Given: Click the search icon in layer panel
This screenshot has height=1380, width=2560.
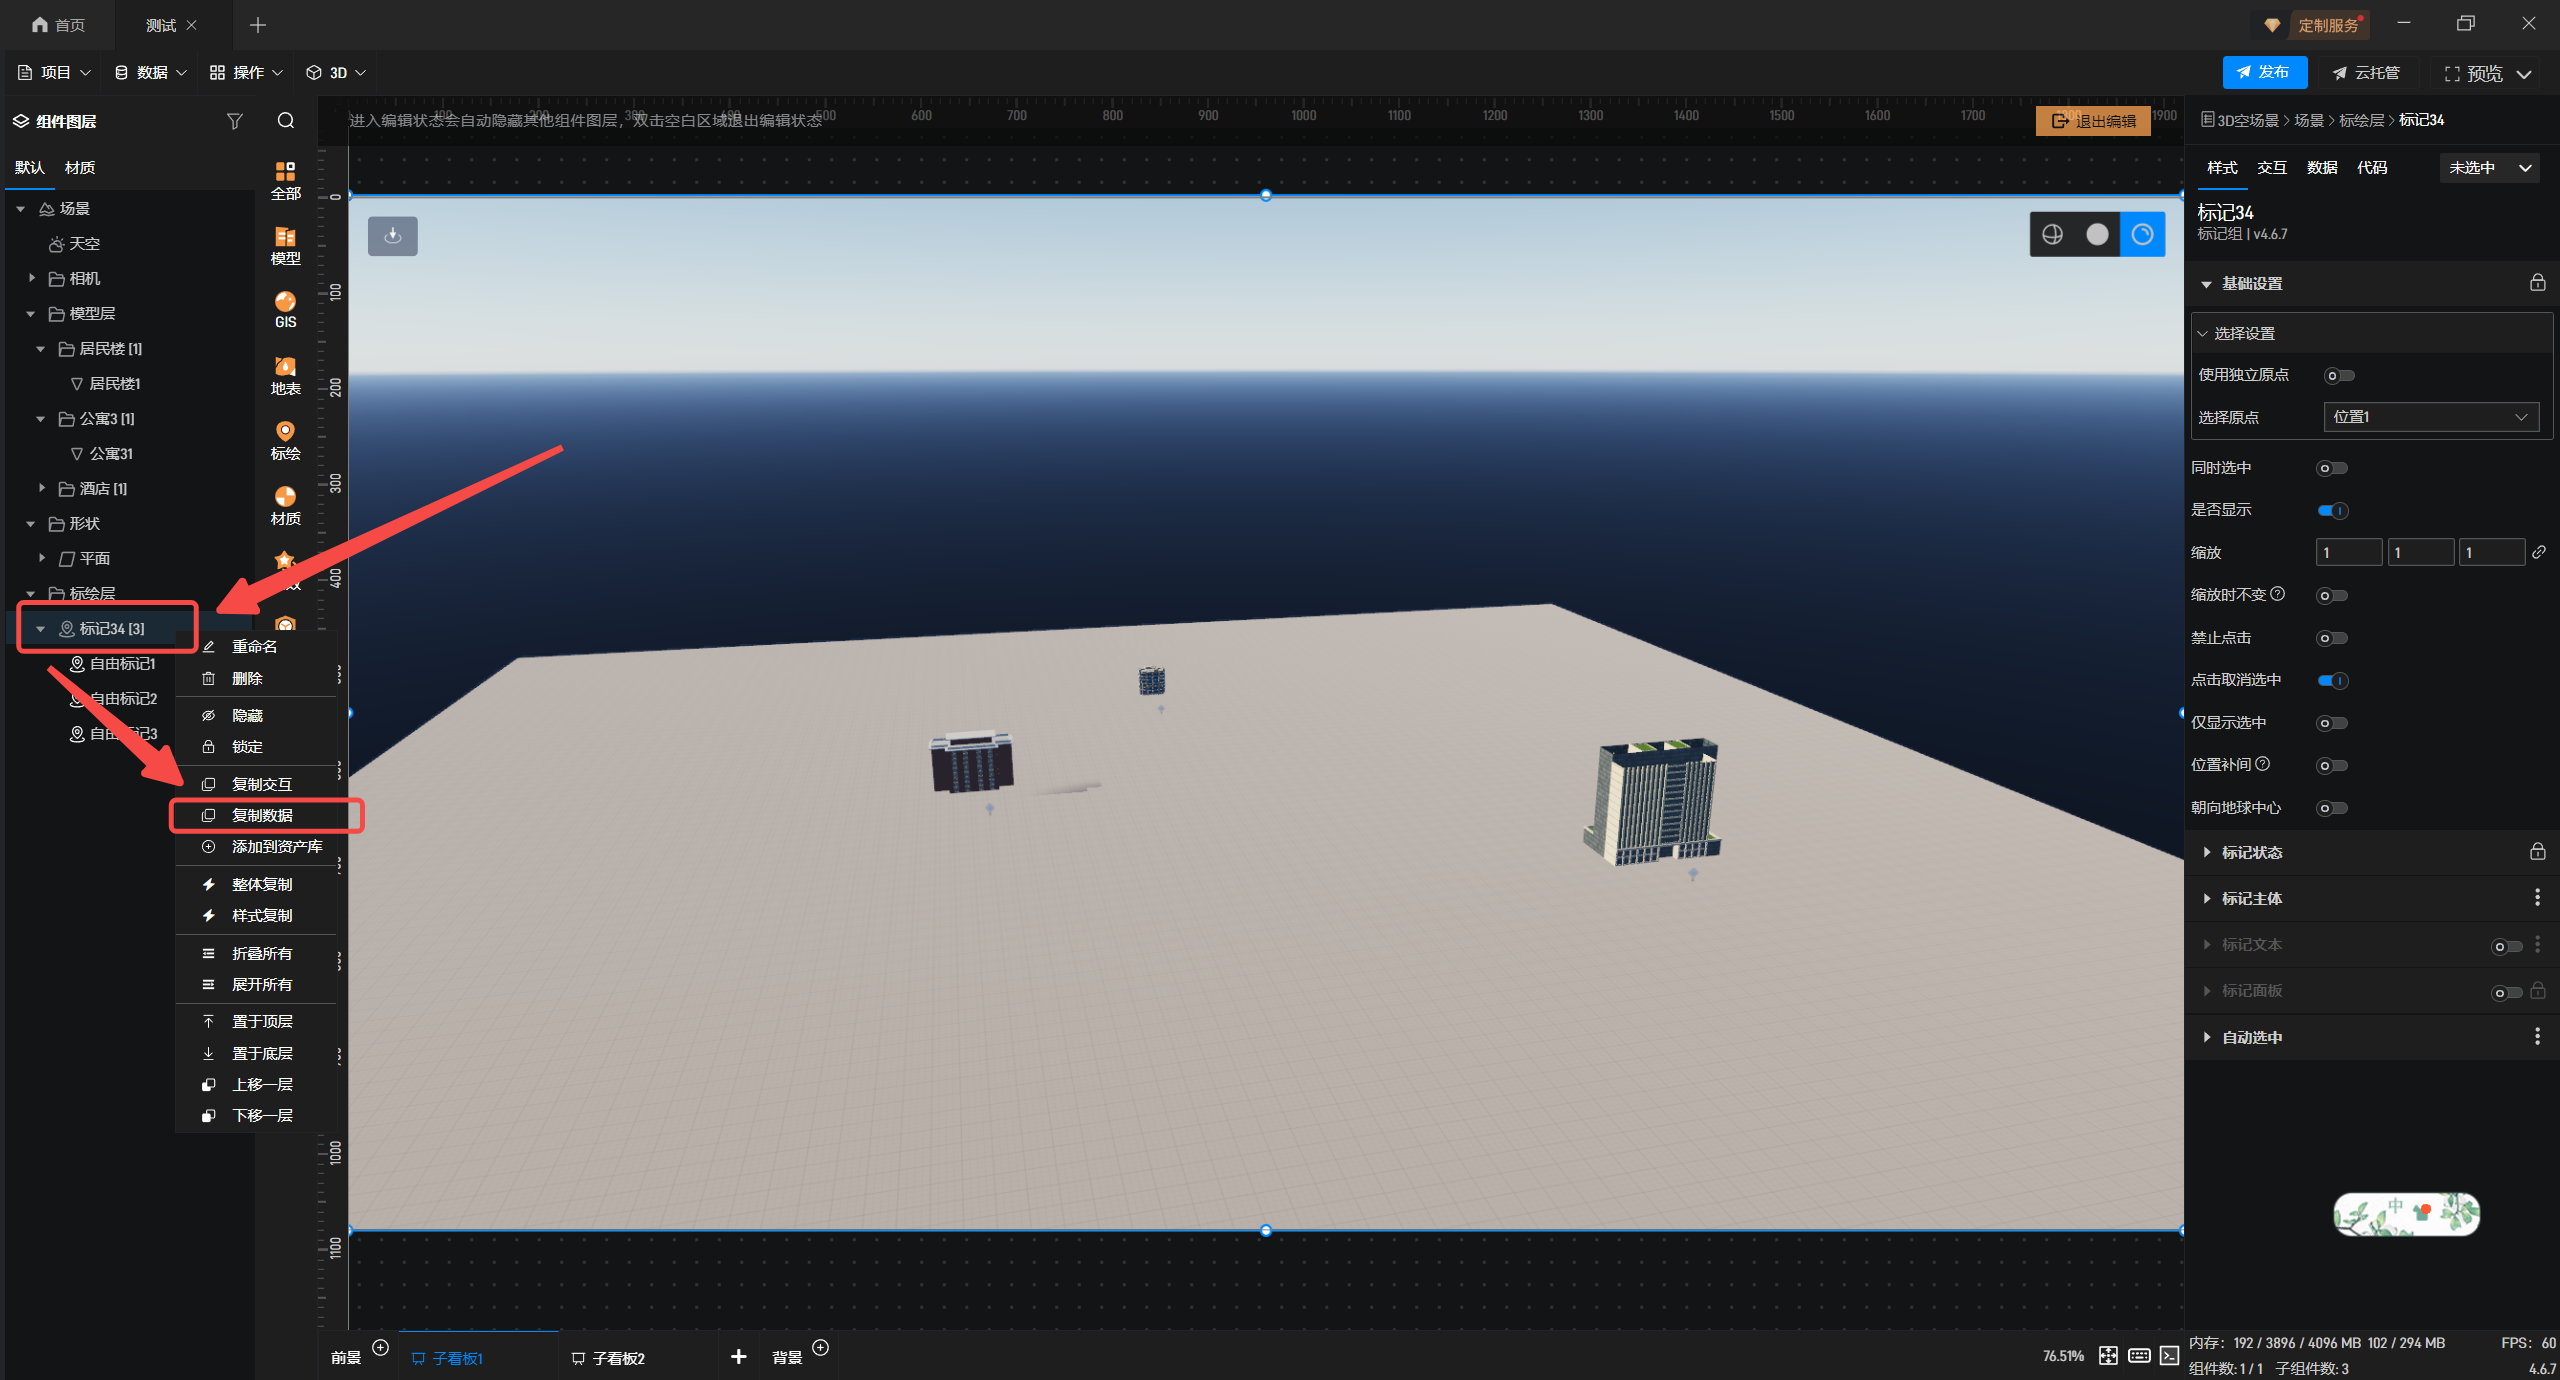Looking at the screenshot, I should [286, 121].
